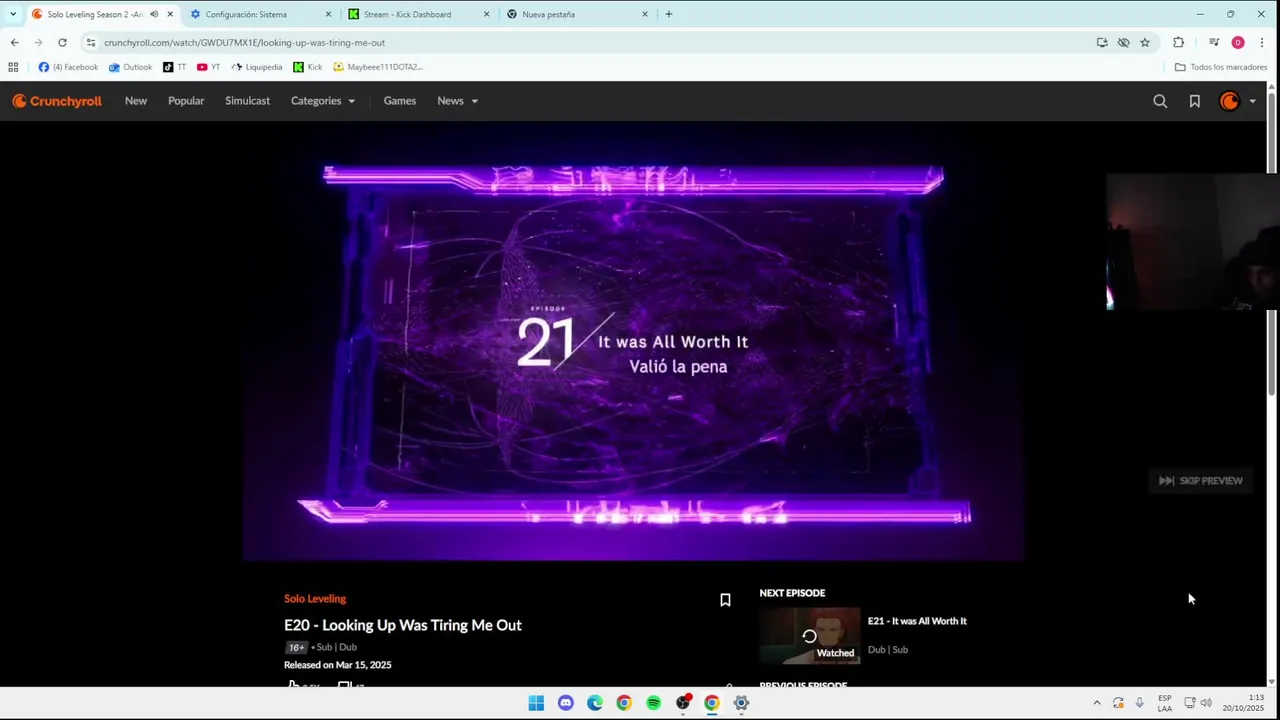Expand the News dropdown
Image resolution: width=1280 pixels, height=720 pixels.
[x=457, y=101]
